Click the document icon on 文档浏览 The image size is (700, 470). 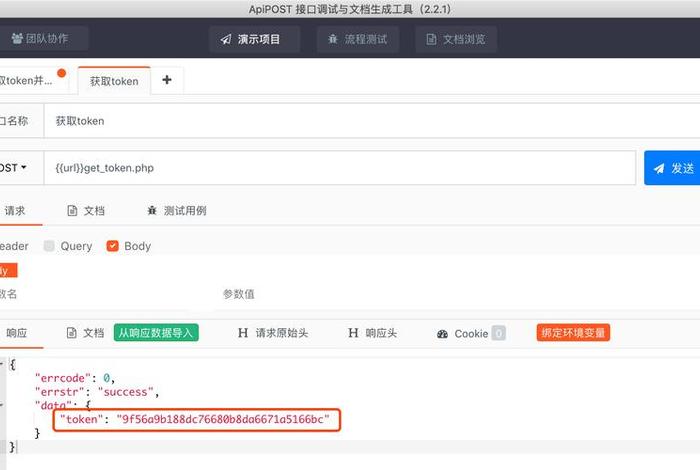[432, 40]
